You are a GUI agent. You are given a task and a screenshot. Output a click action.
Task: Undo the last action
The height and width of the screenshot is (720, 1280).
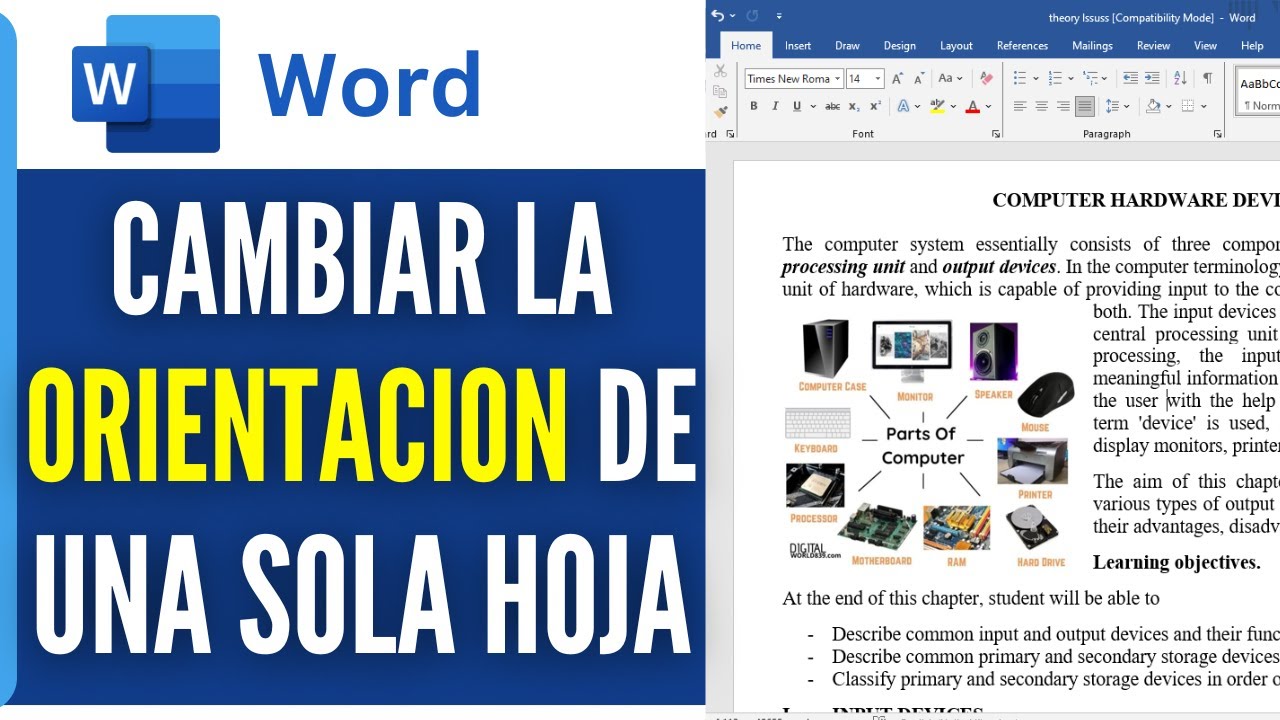click(x=717, y=16)
